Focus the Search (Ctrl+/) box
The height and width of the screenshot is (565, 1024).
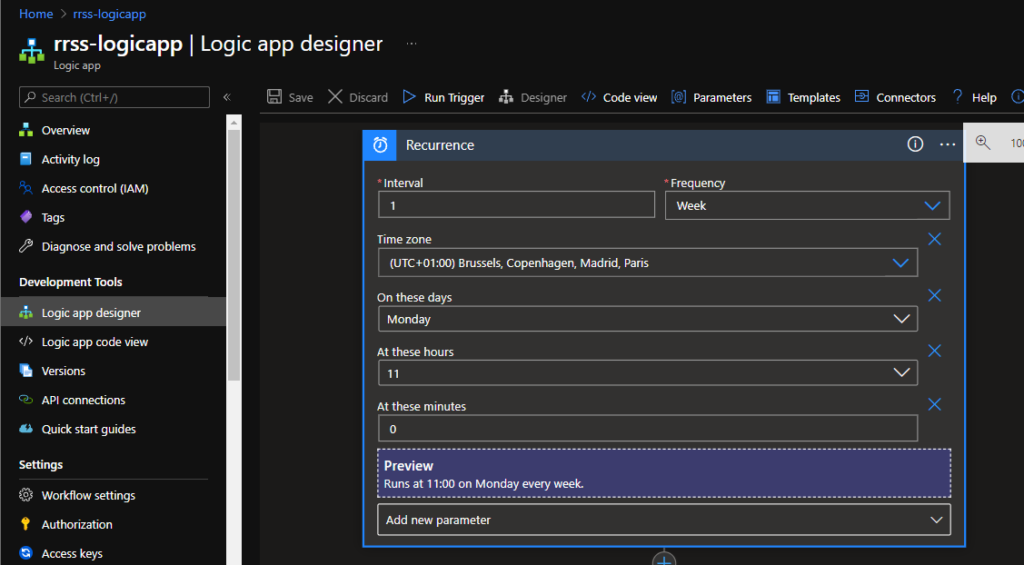click(114, 97)
